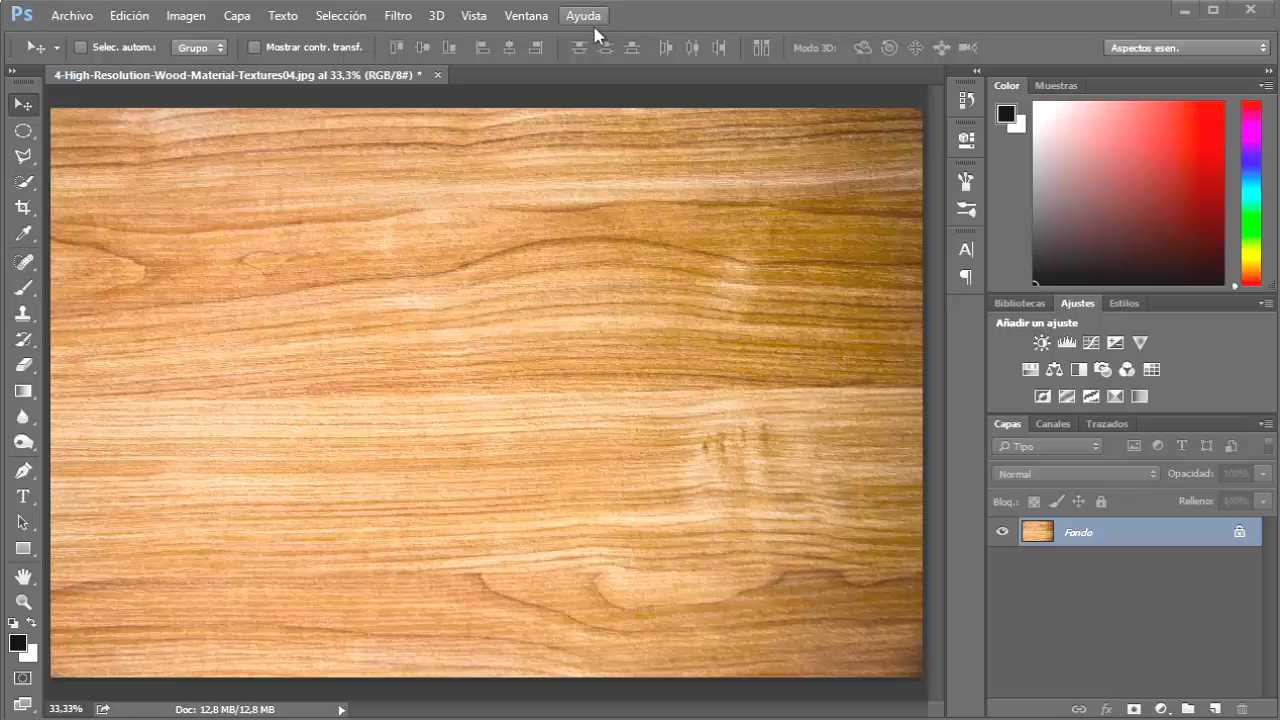Screen dimensions: 1280x720
Task: Add a Curves adjustment
Action: tap(1091, 343)
